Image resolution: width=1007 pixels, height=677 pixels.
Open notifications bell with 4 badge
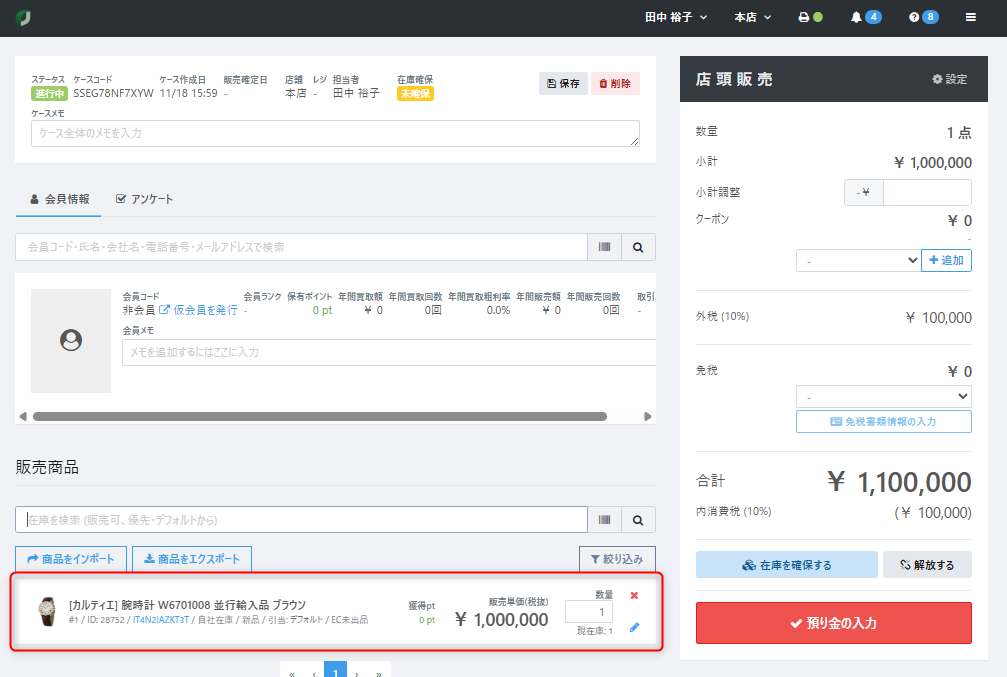[865, 17]
